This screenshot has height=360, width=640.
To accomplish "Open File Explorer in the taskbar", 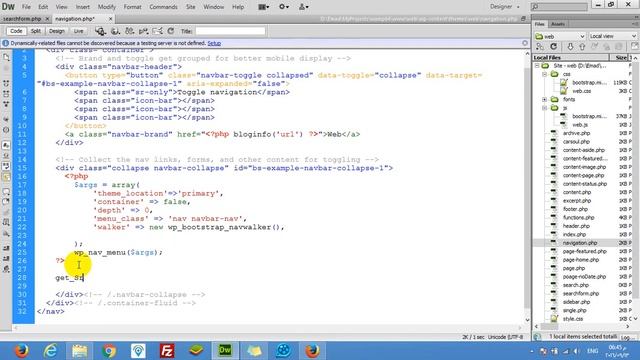I will (x=80, y=351).
